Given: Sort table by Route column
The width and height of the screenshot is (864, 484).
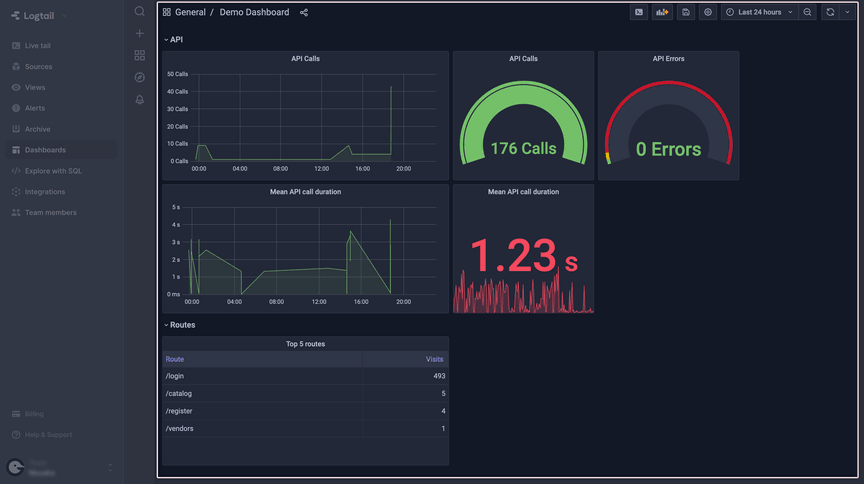Looking at the screenshot, I should [x=175, y=359].
